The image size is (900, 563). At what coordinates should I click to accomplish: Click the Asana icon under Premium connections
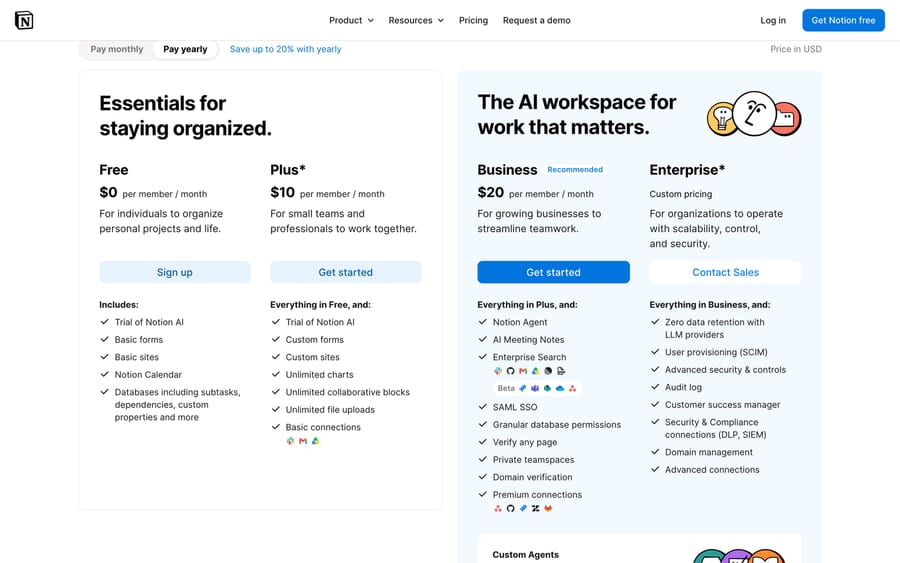(x=498, y=508)
